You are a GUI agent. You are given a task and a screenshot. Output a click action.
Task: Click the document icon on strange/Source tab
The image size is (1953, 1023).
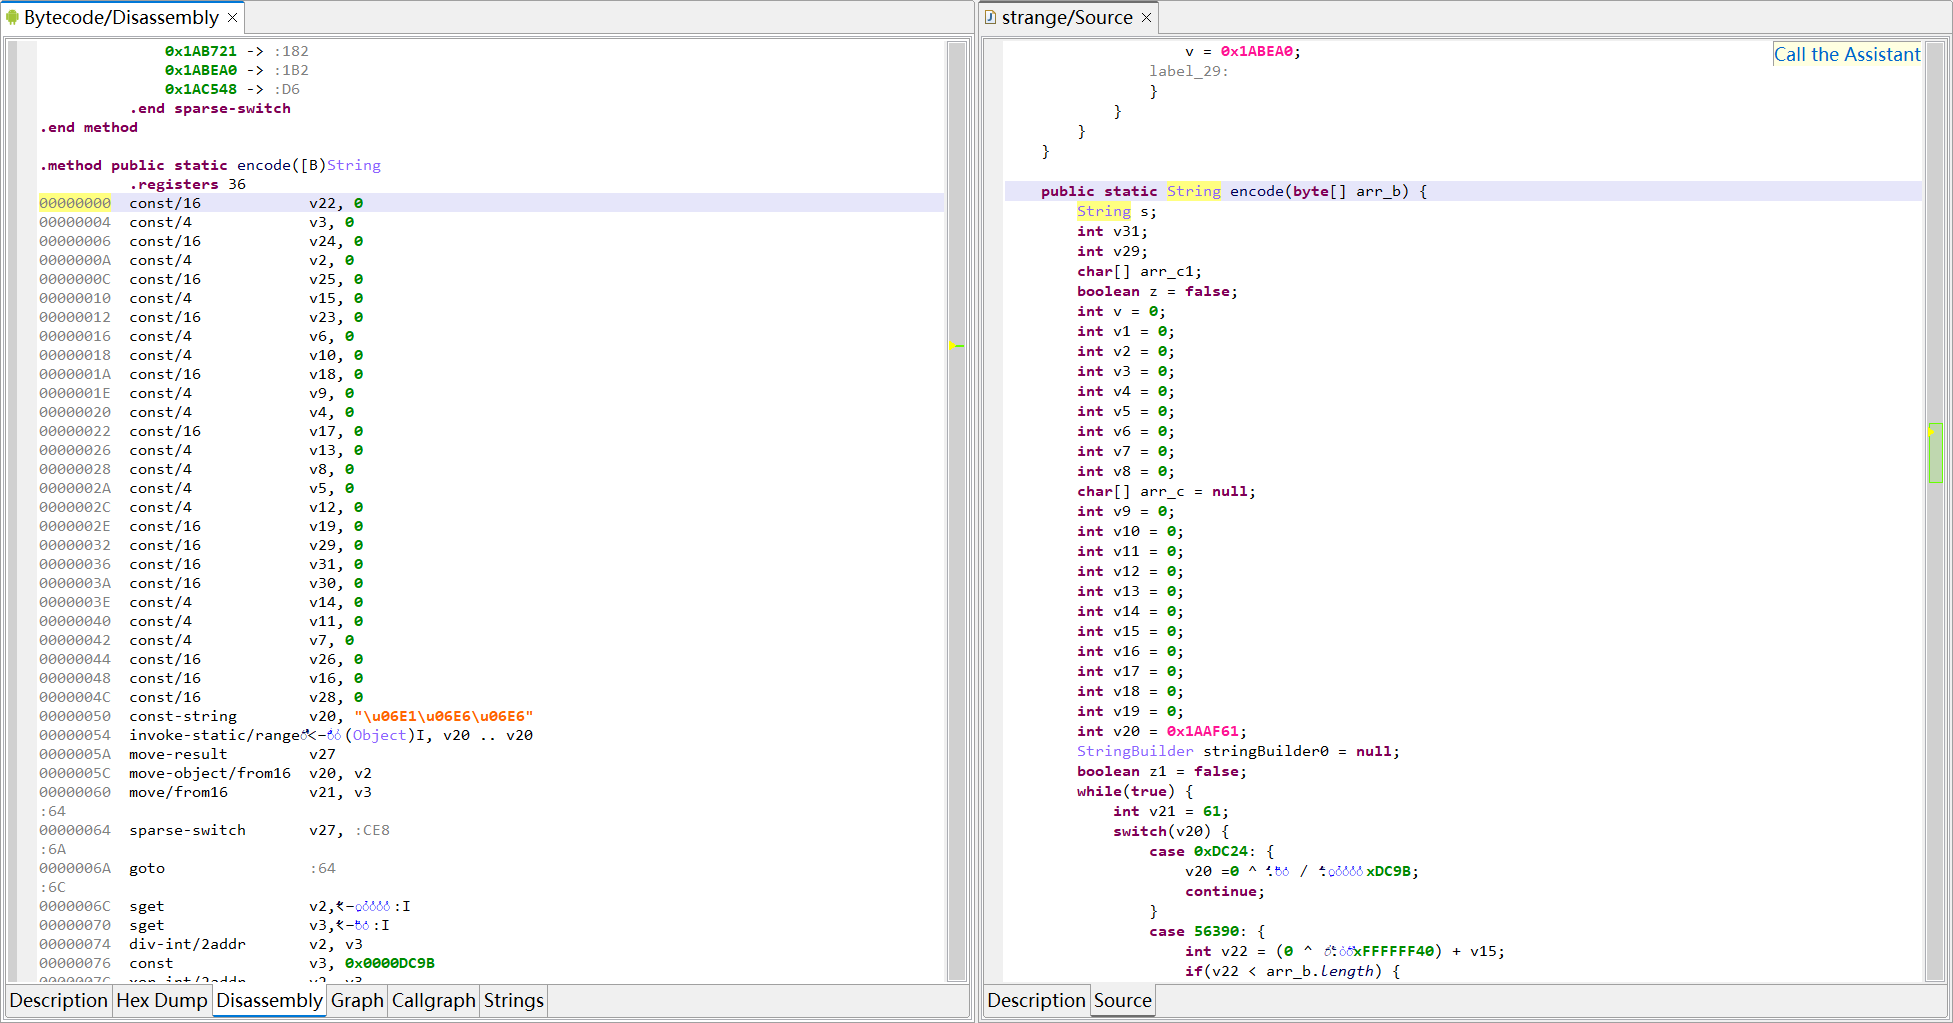(x=990, y=18)
